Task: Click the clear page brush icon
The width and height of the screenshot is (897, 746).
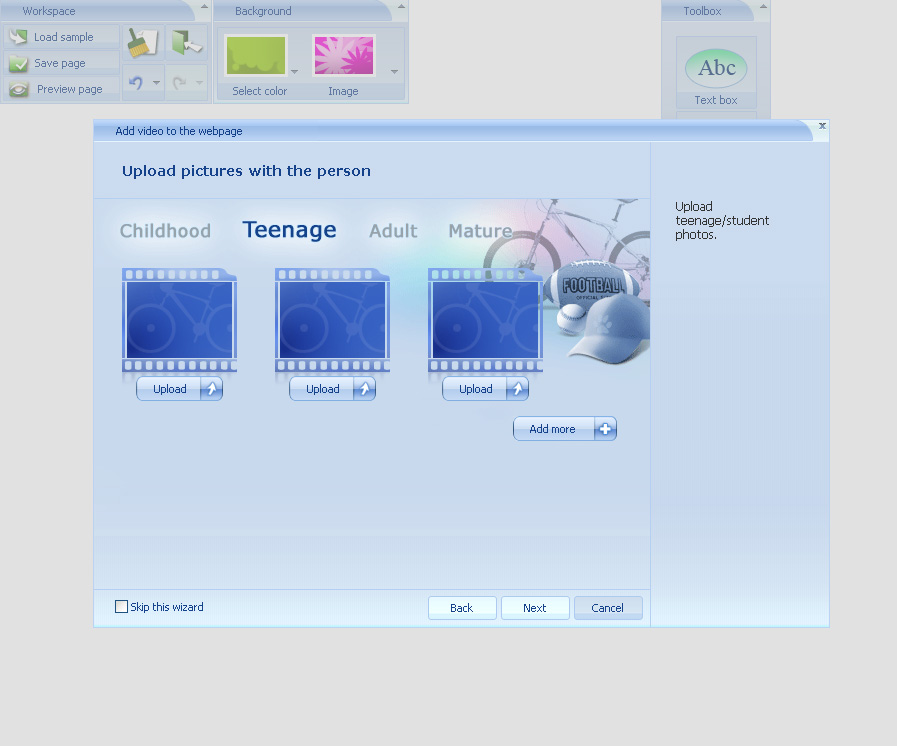Action: click(x=142, y=42)
